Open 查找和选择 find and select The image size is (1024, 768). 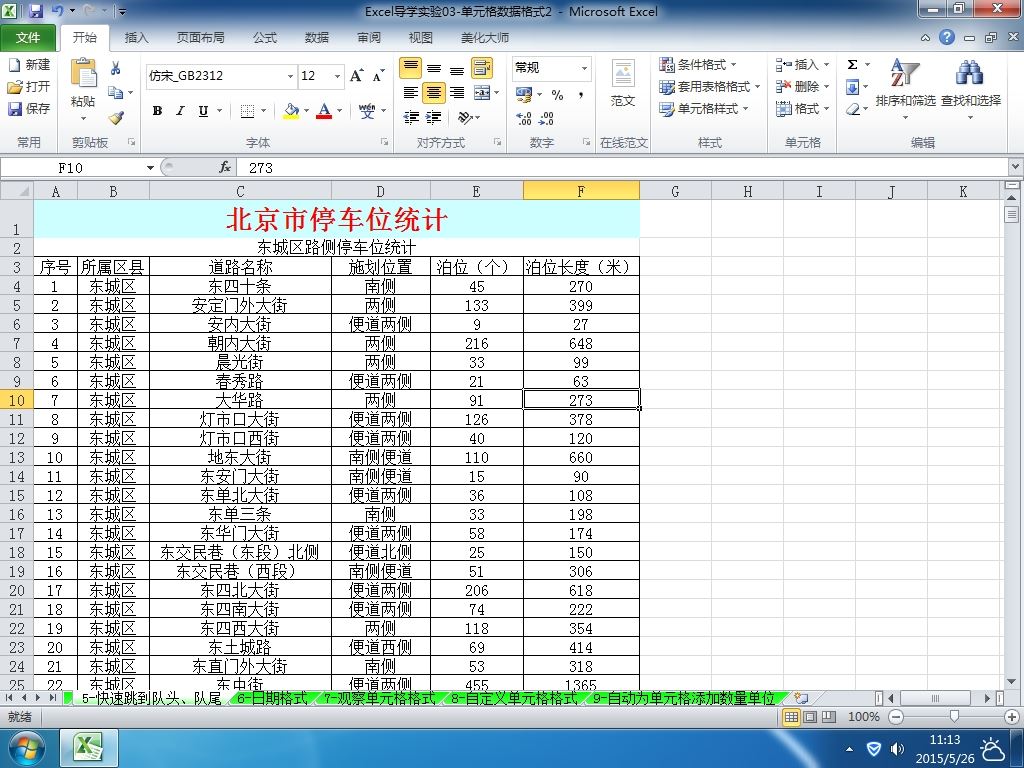point(970,88)
